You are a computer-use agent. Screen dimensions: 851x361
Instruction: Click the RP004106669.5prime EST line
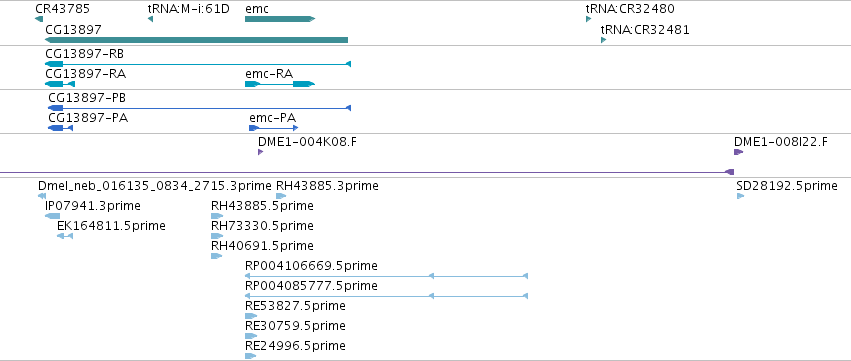386,276
